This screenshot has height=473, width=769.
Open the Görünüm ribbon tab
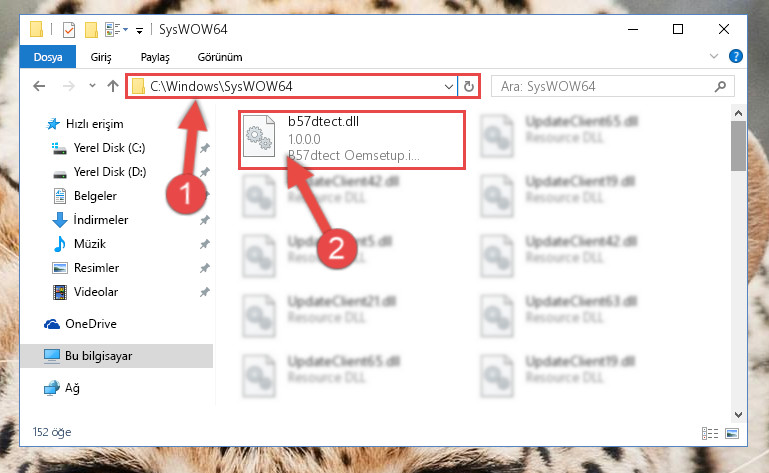coord(220,57)
